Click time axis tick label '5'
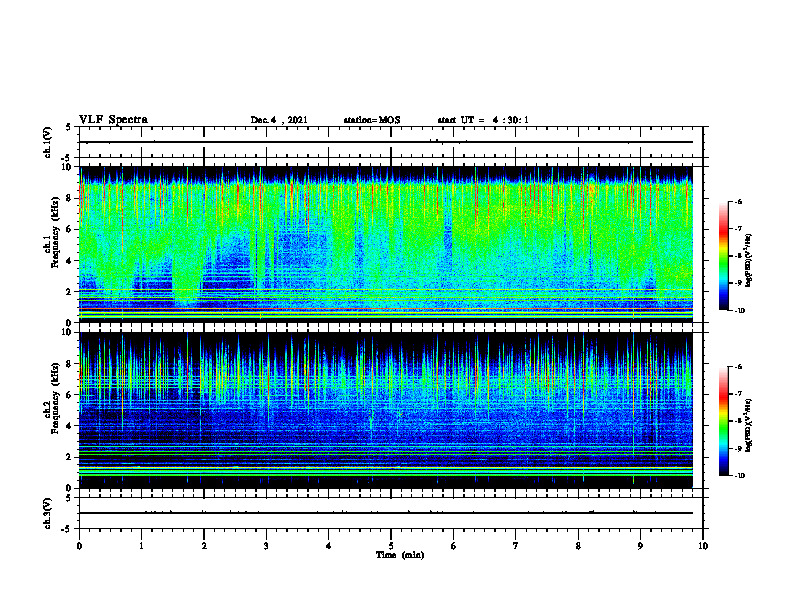This screenshot has height=612, width=792. pos(391,546)
